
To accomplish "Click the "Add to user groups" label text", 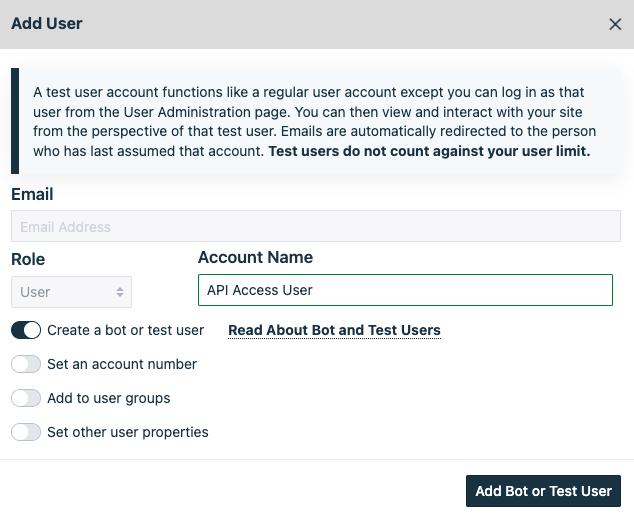I will (108, 398).
